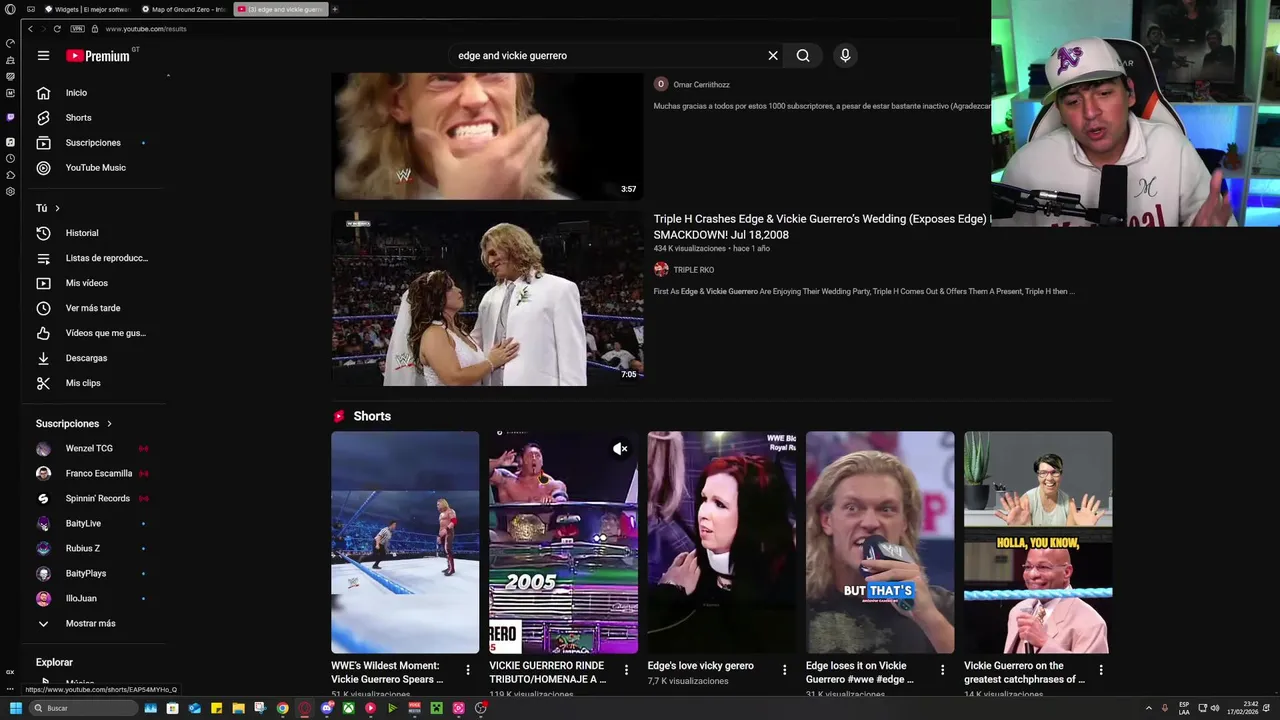Screen dimensions: 1280x720
Task: Open Vickie Guerrero greatest catchphrases short
Action: 1038,542
